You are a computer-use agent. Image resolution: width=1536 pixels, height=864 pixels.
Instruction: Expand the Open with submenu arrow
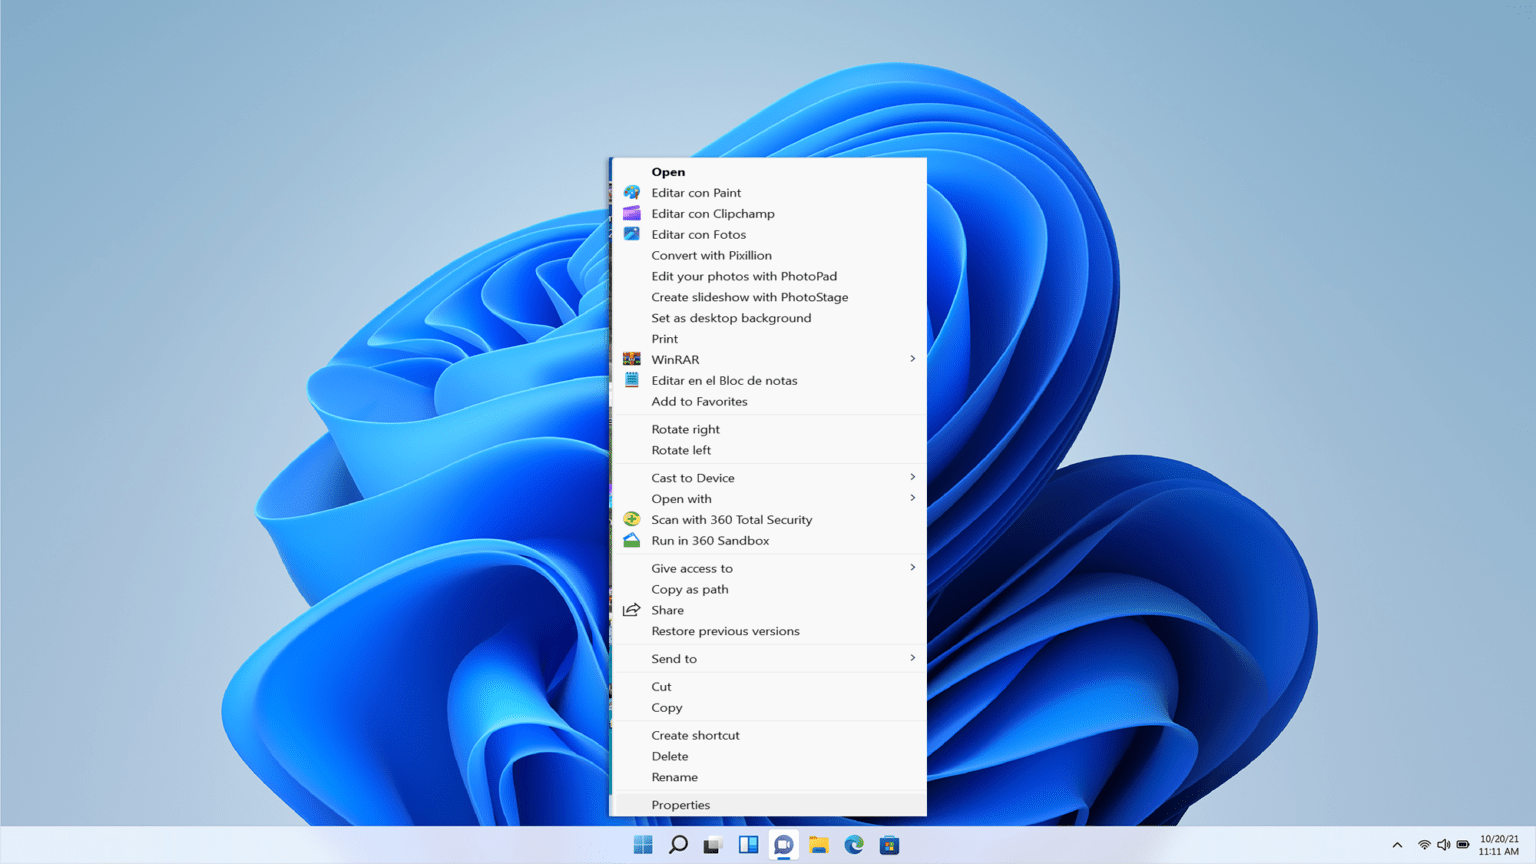(912, 498)
